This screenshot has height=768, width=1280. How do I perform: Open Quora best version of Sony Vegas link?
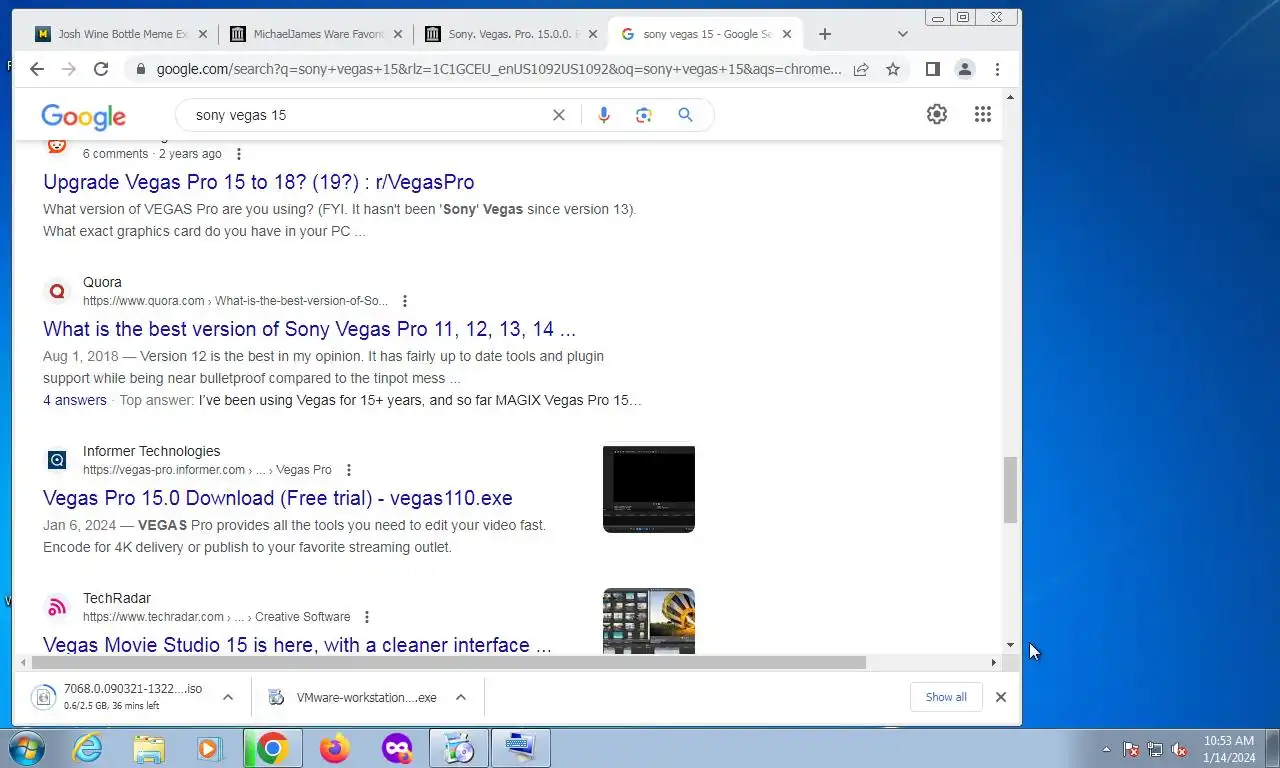(310, 329)
